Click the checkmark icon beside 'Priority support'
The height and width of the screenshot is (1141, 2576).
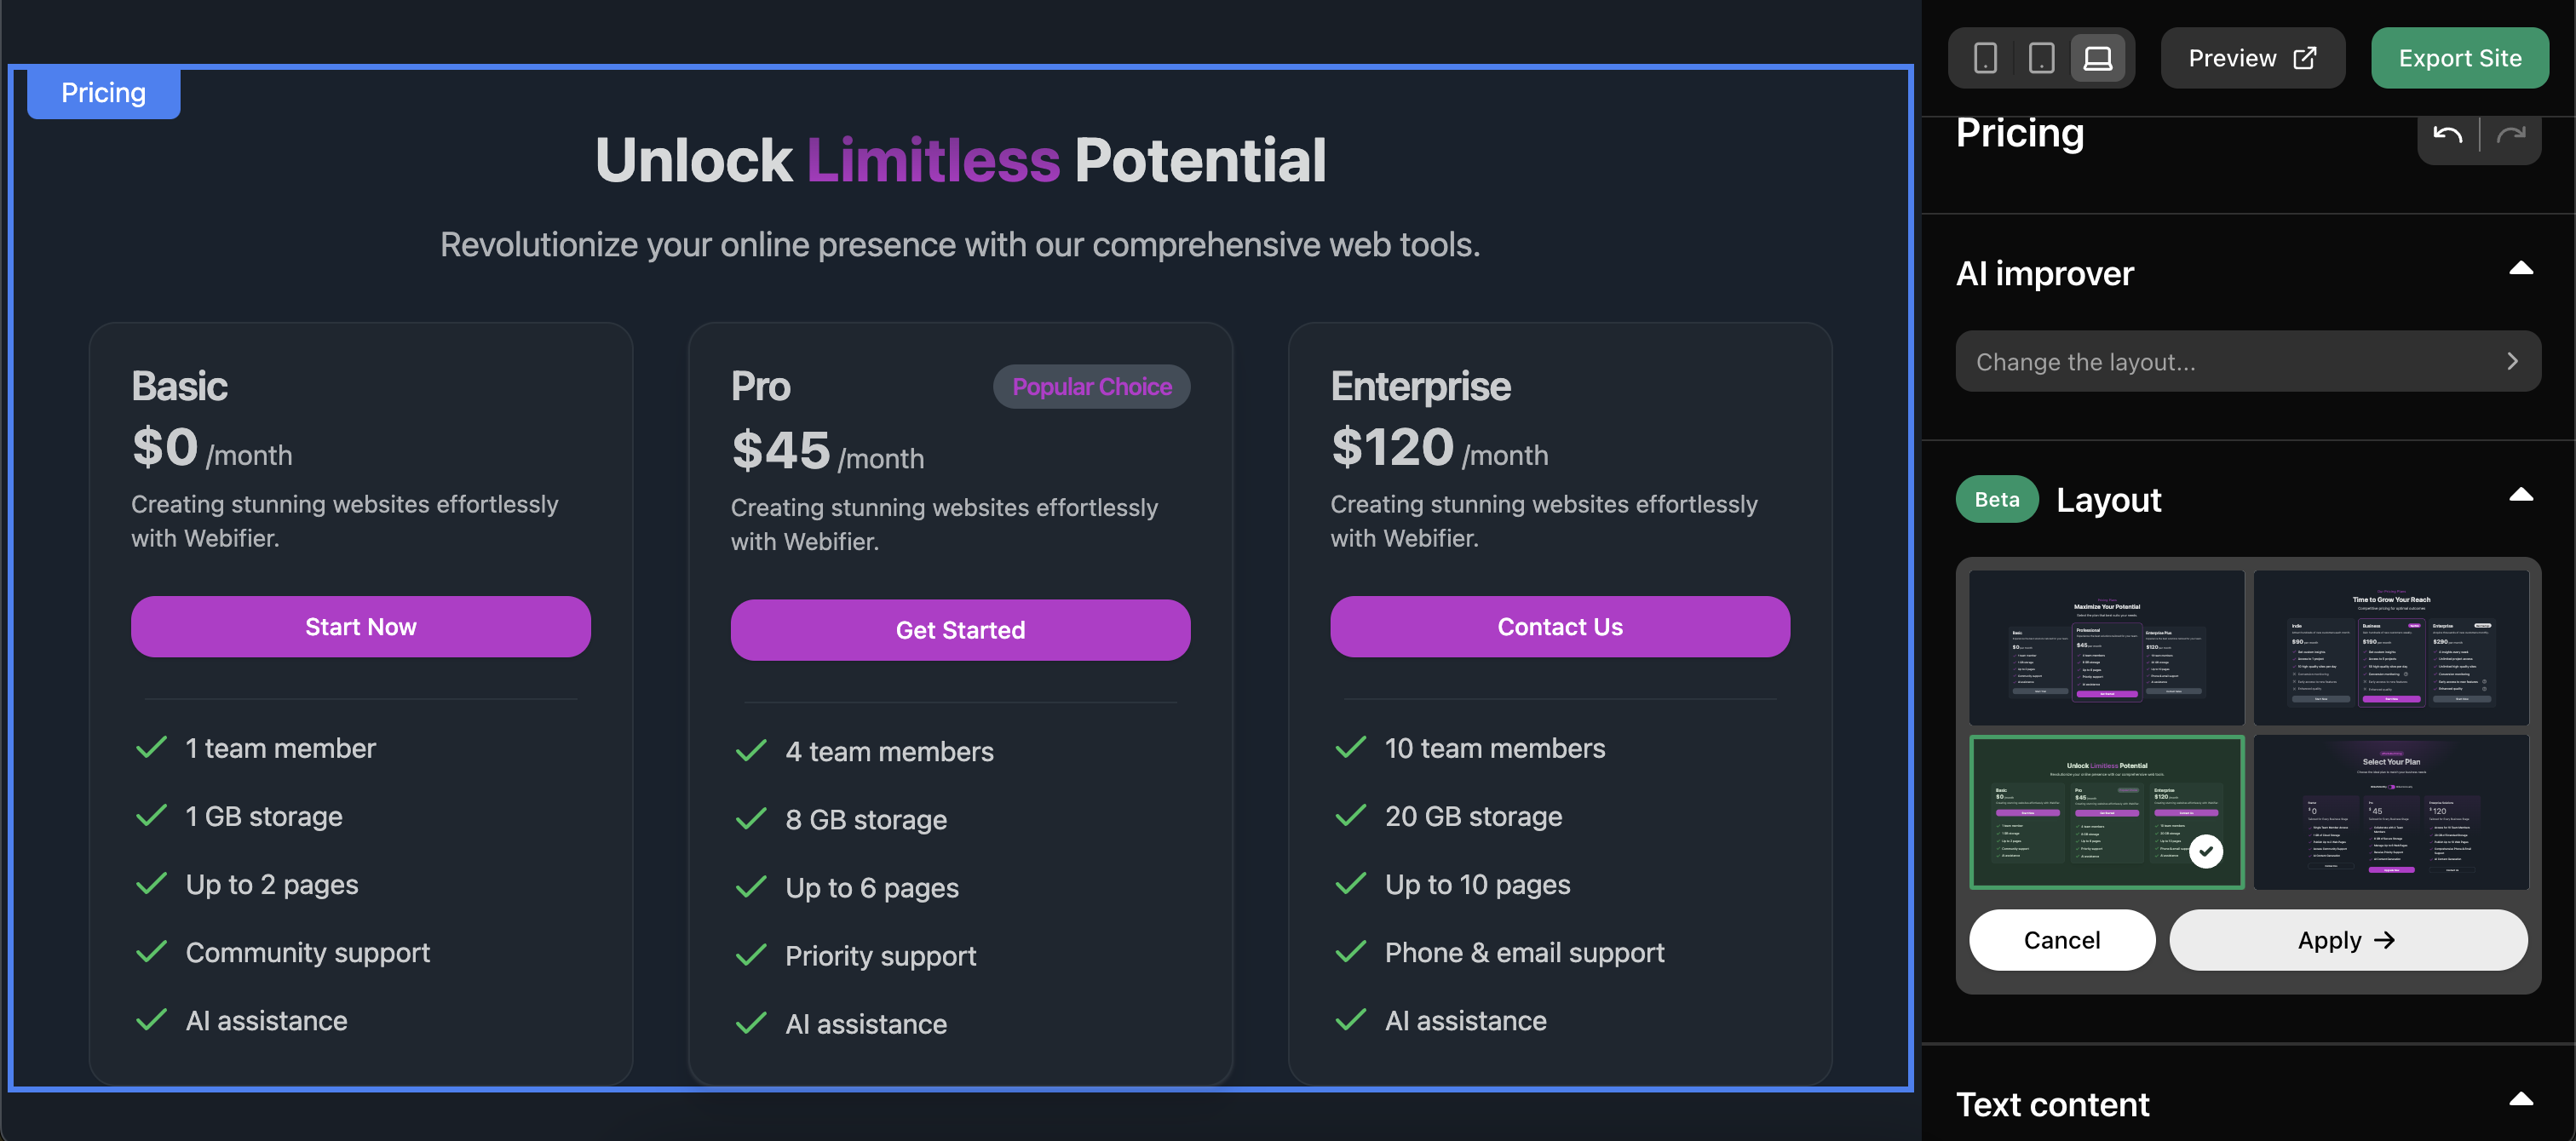click(x=751, y=956)
